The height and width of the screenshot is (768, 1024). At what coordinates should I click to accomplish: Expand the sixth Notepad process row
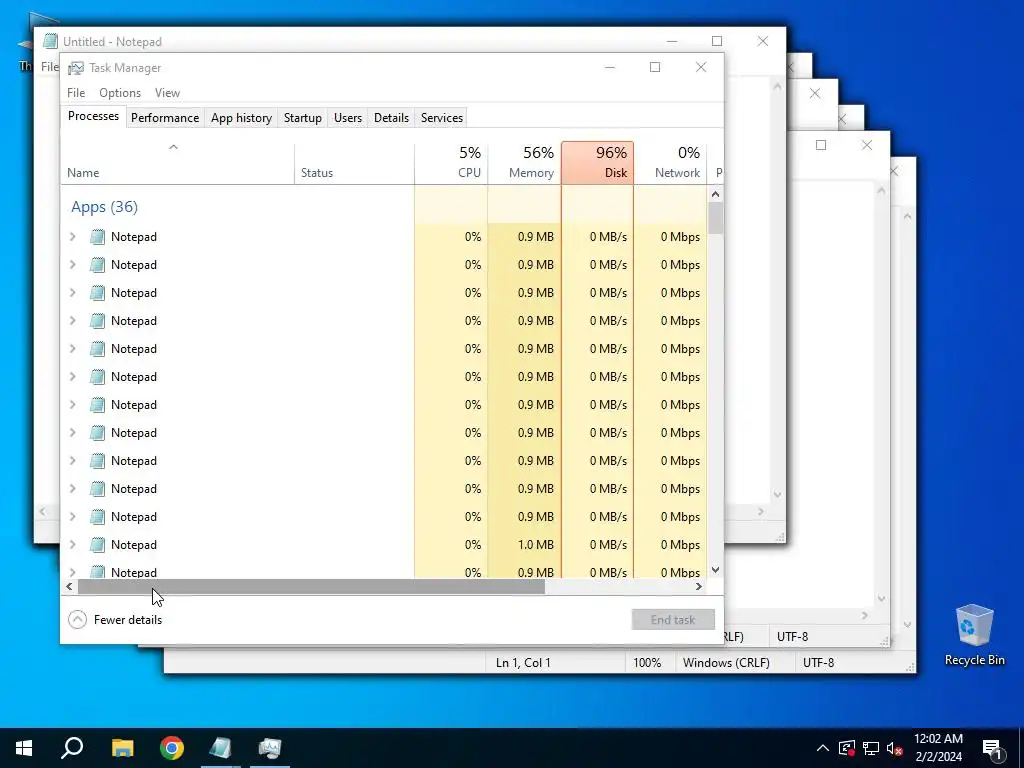tap(72, 377)
